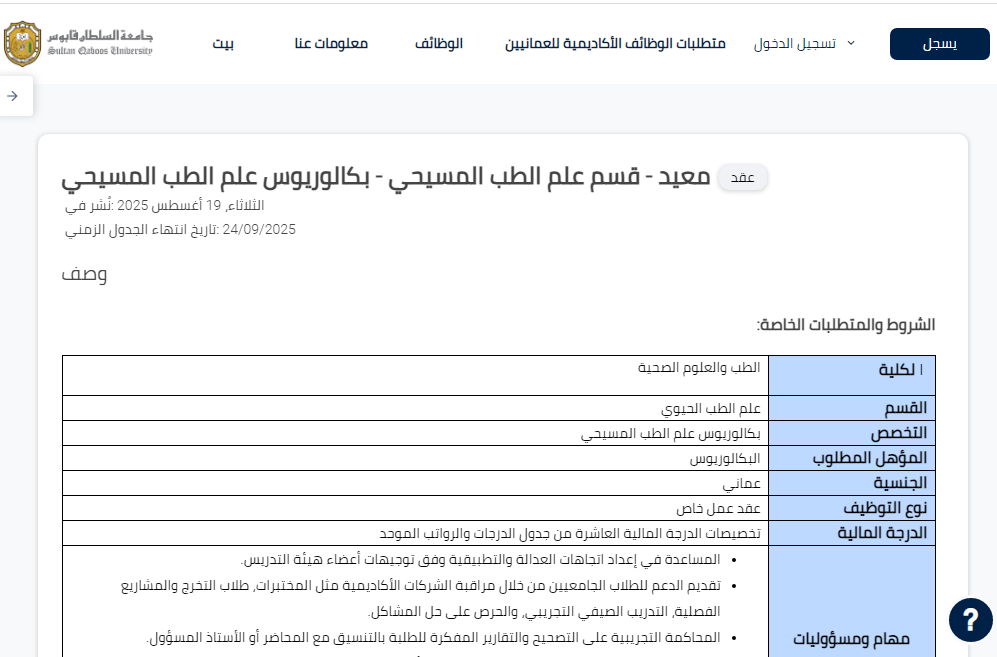Select the الدرجة المالية header cell
997x657 pixels.
click(x=851, y=533)
